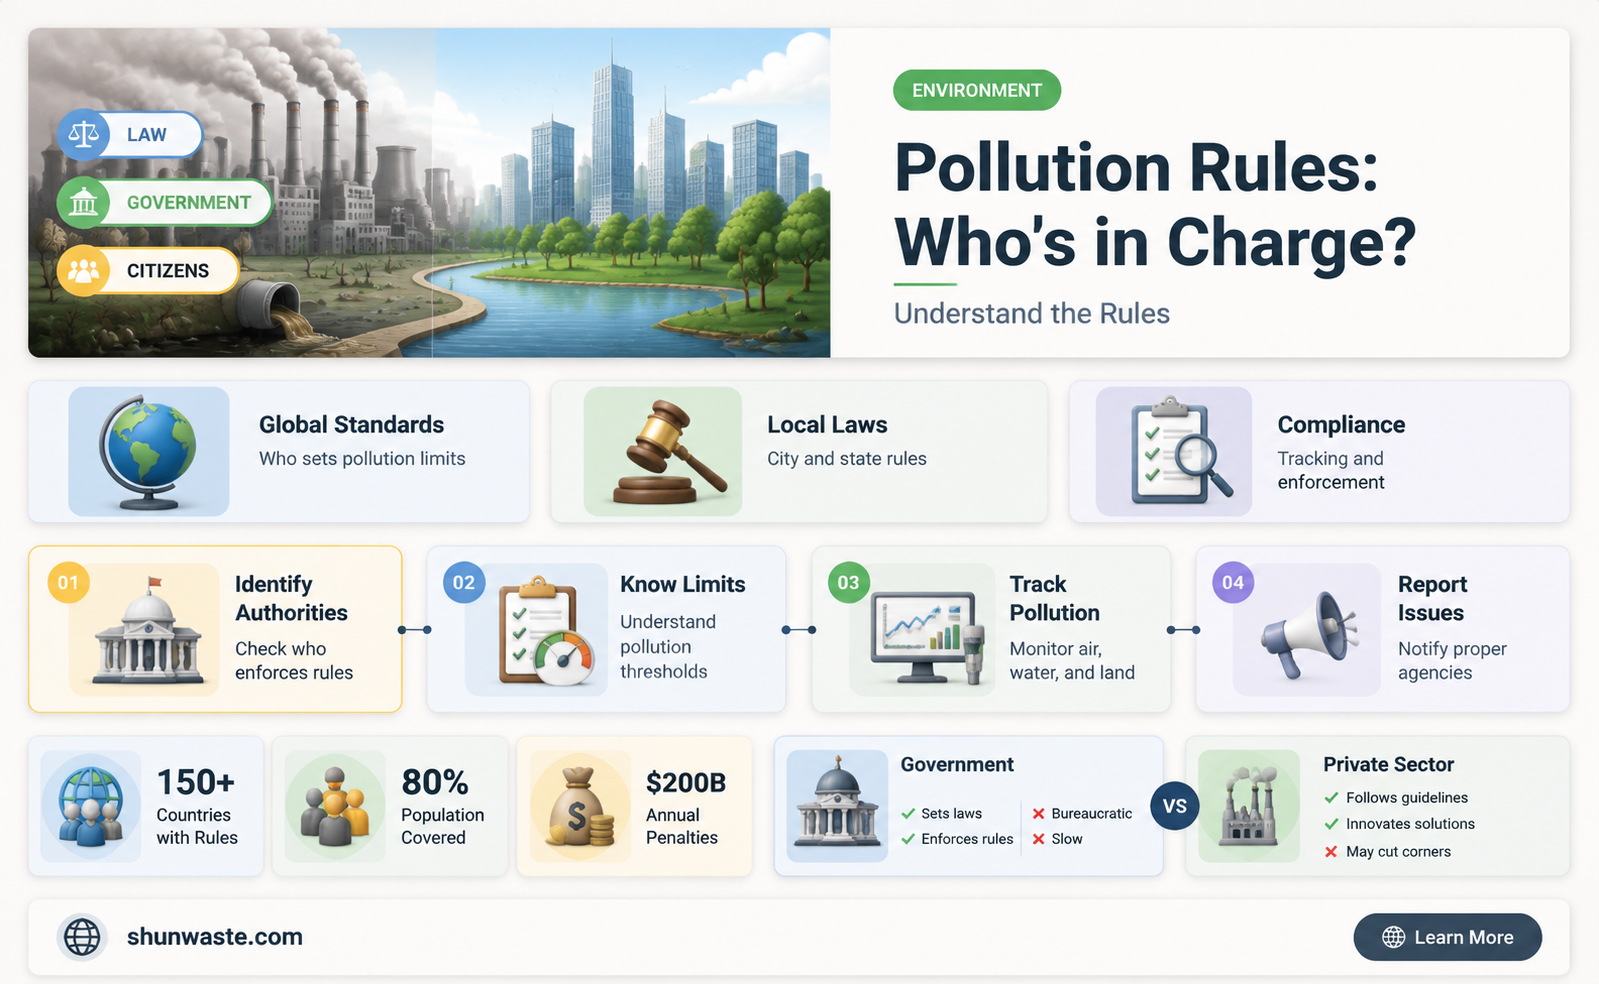Click the globe icon beside shunwaste.com

coord(82,937)
